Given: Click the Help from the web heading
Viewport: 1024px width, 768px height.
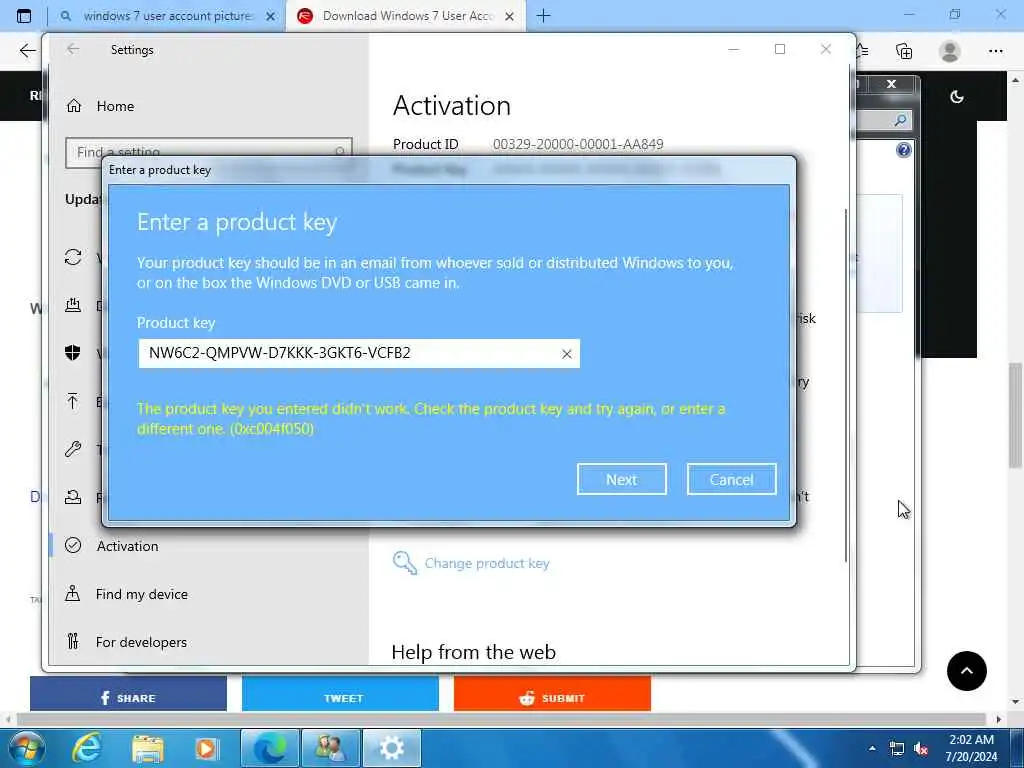Looking at the screenshot, I should [473, 652].
